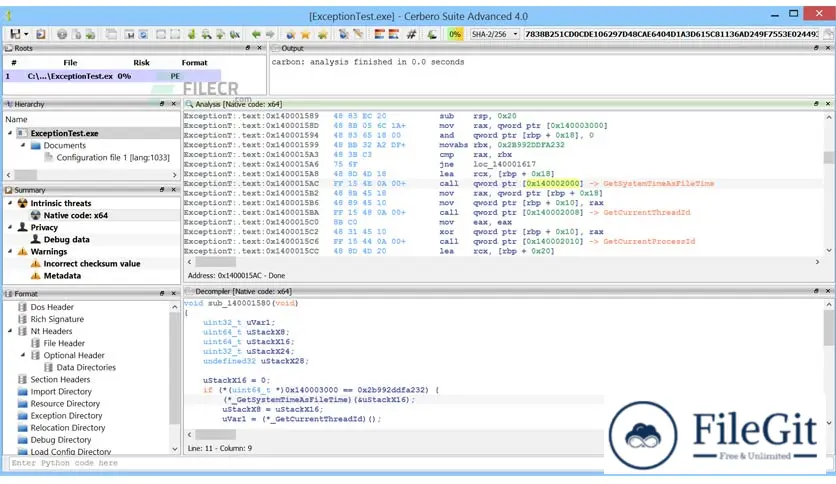Image resolution: width=836 pixels, height=484 pixels.
Task: Click the GetSystemTimeAsFileTime call reference
Action: (x=658, y=183)
